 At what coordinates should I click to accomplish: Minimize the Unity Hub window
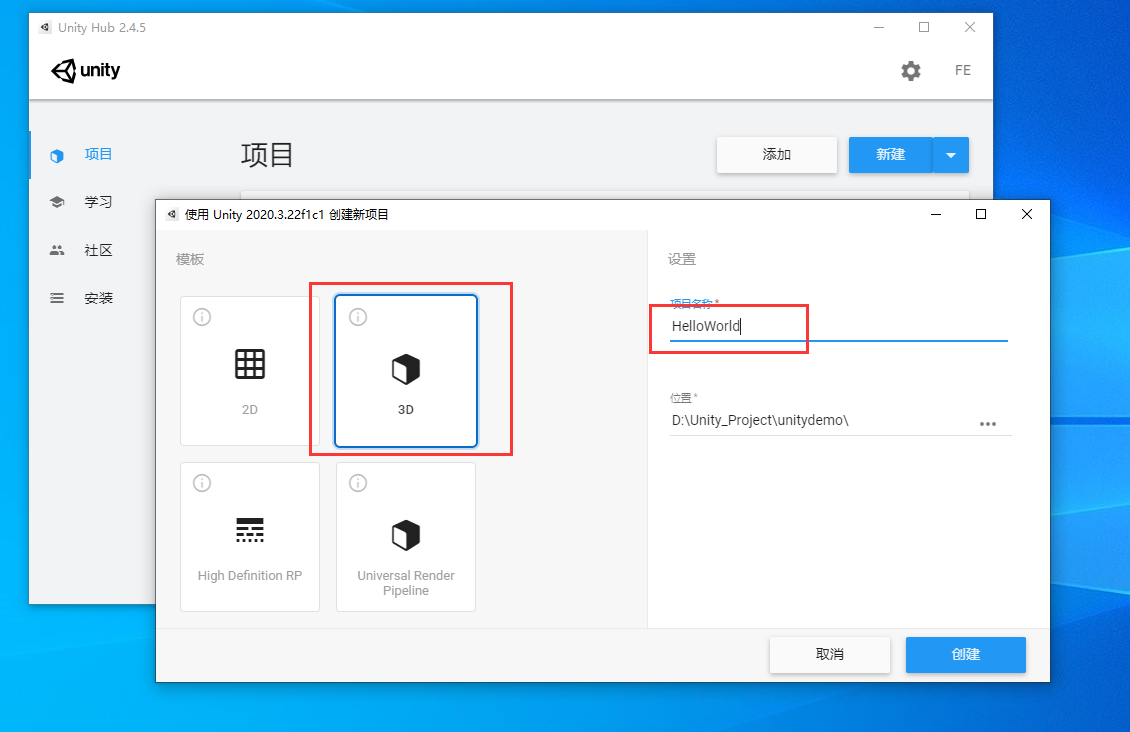(879, 27)
